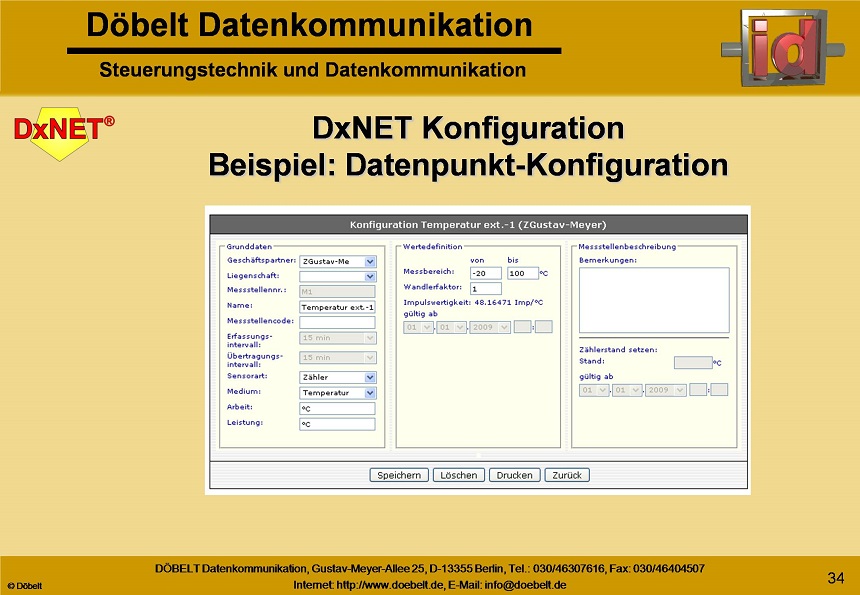Click the Messstellennr. field showing M1
This screenshot has height=595, width=860.
coord(337,292)
